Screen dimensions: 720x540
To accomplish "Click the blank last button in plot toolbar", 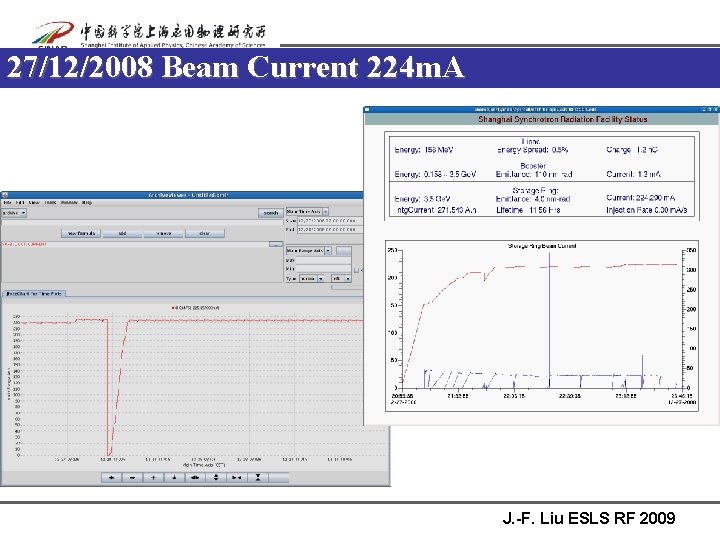I will tap(279, 478).
